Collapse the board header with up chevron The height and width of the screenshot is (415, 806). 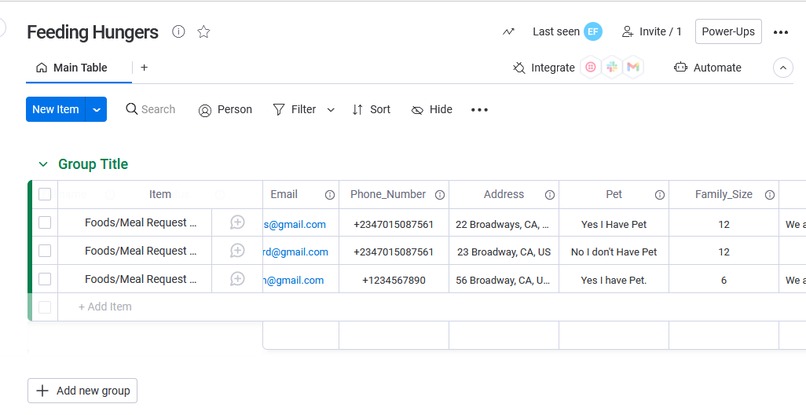[783, 68]
